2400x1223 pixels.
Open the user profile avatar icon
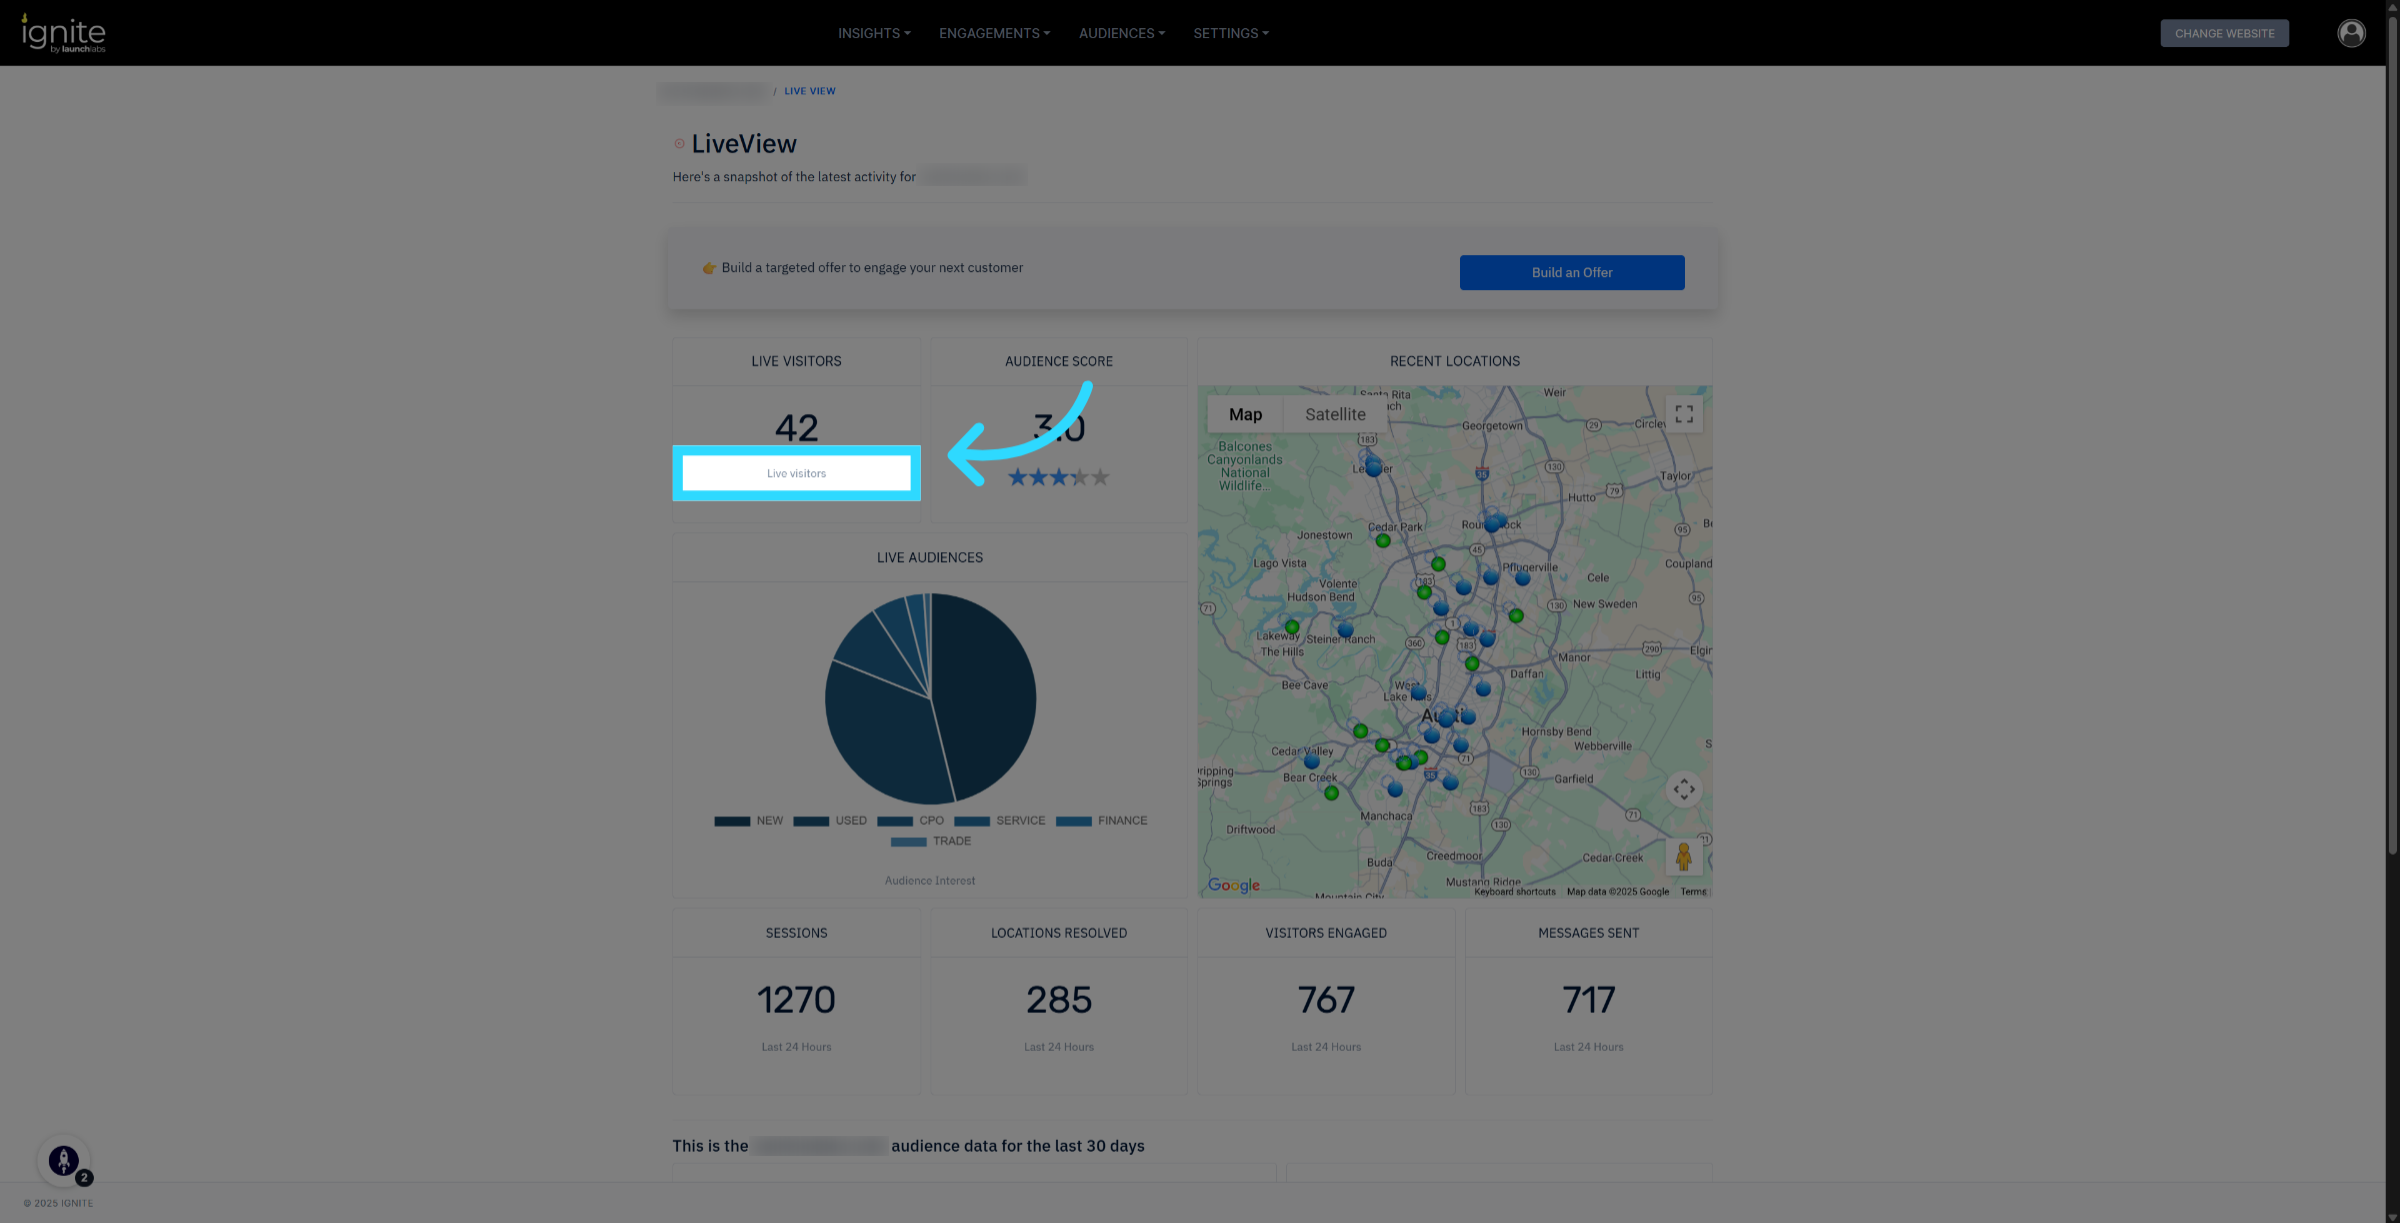[2351, 33]
